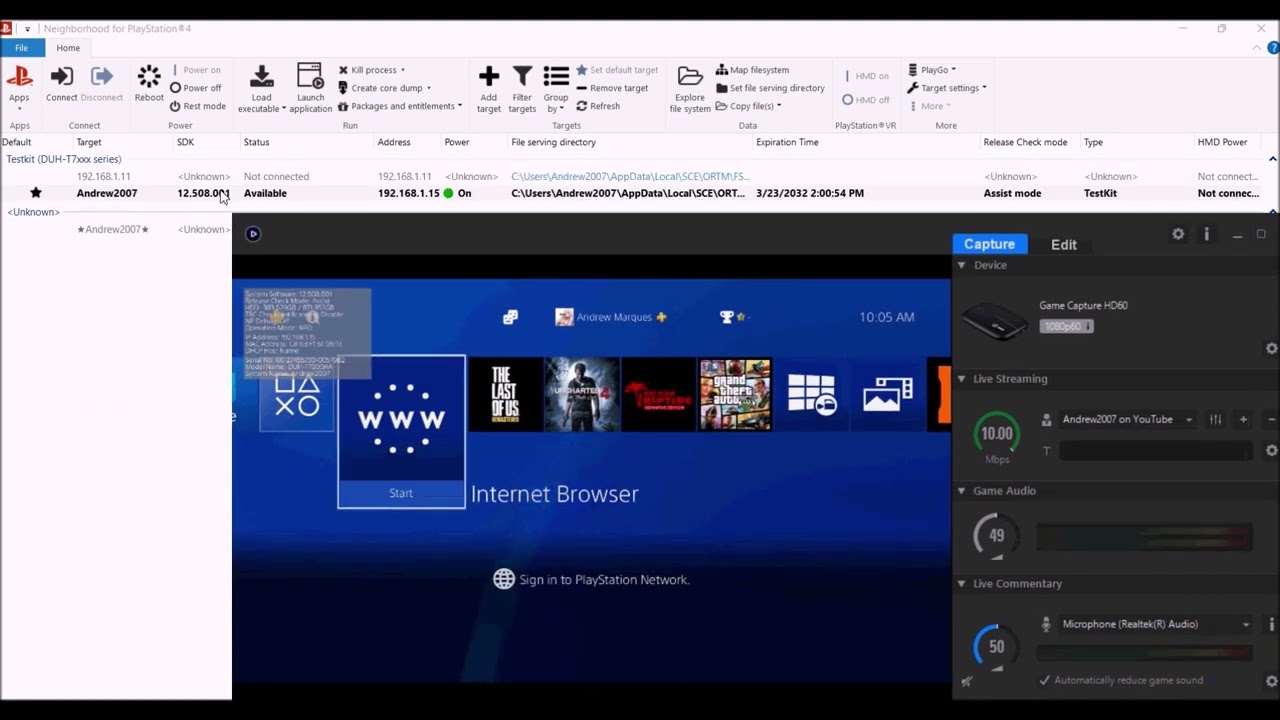Screen dimensions: 1280x720
Task: Sort by File serving directory column
Action: click(x=553, y=142)
